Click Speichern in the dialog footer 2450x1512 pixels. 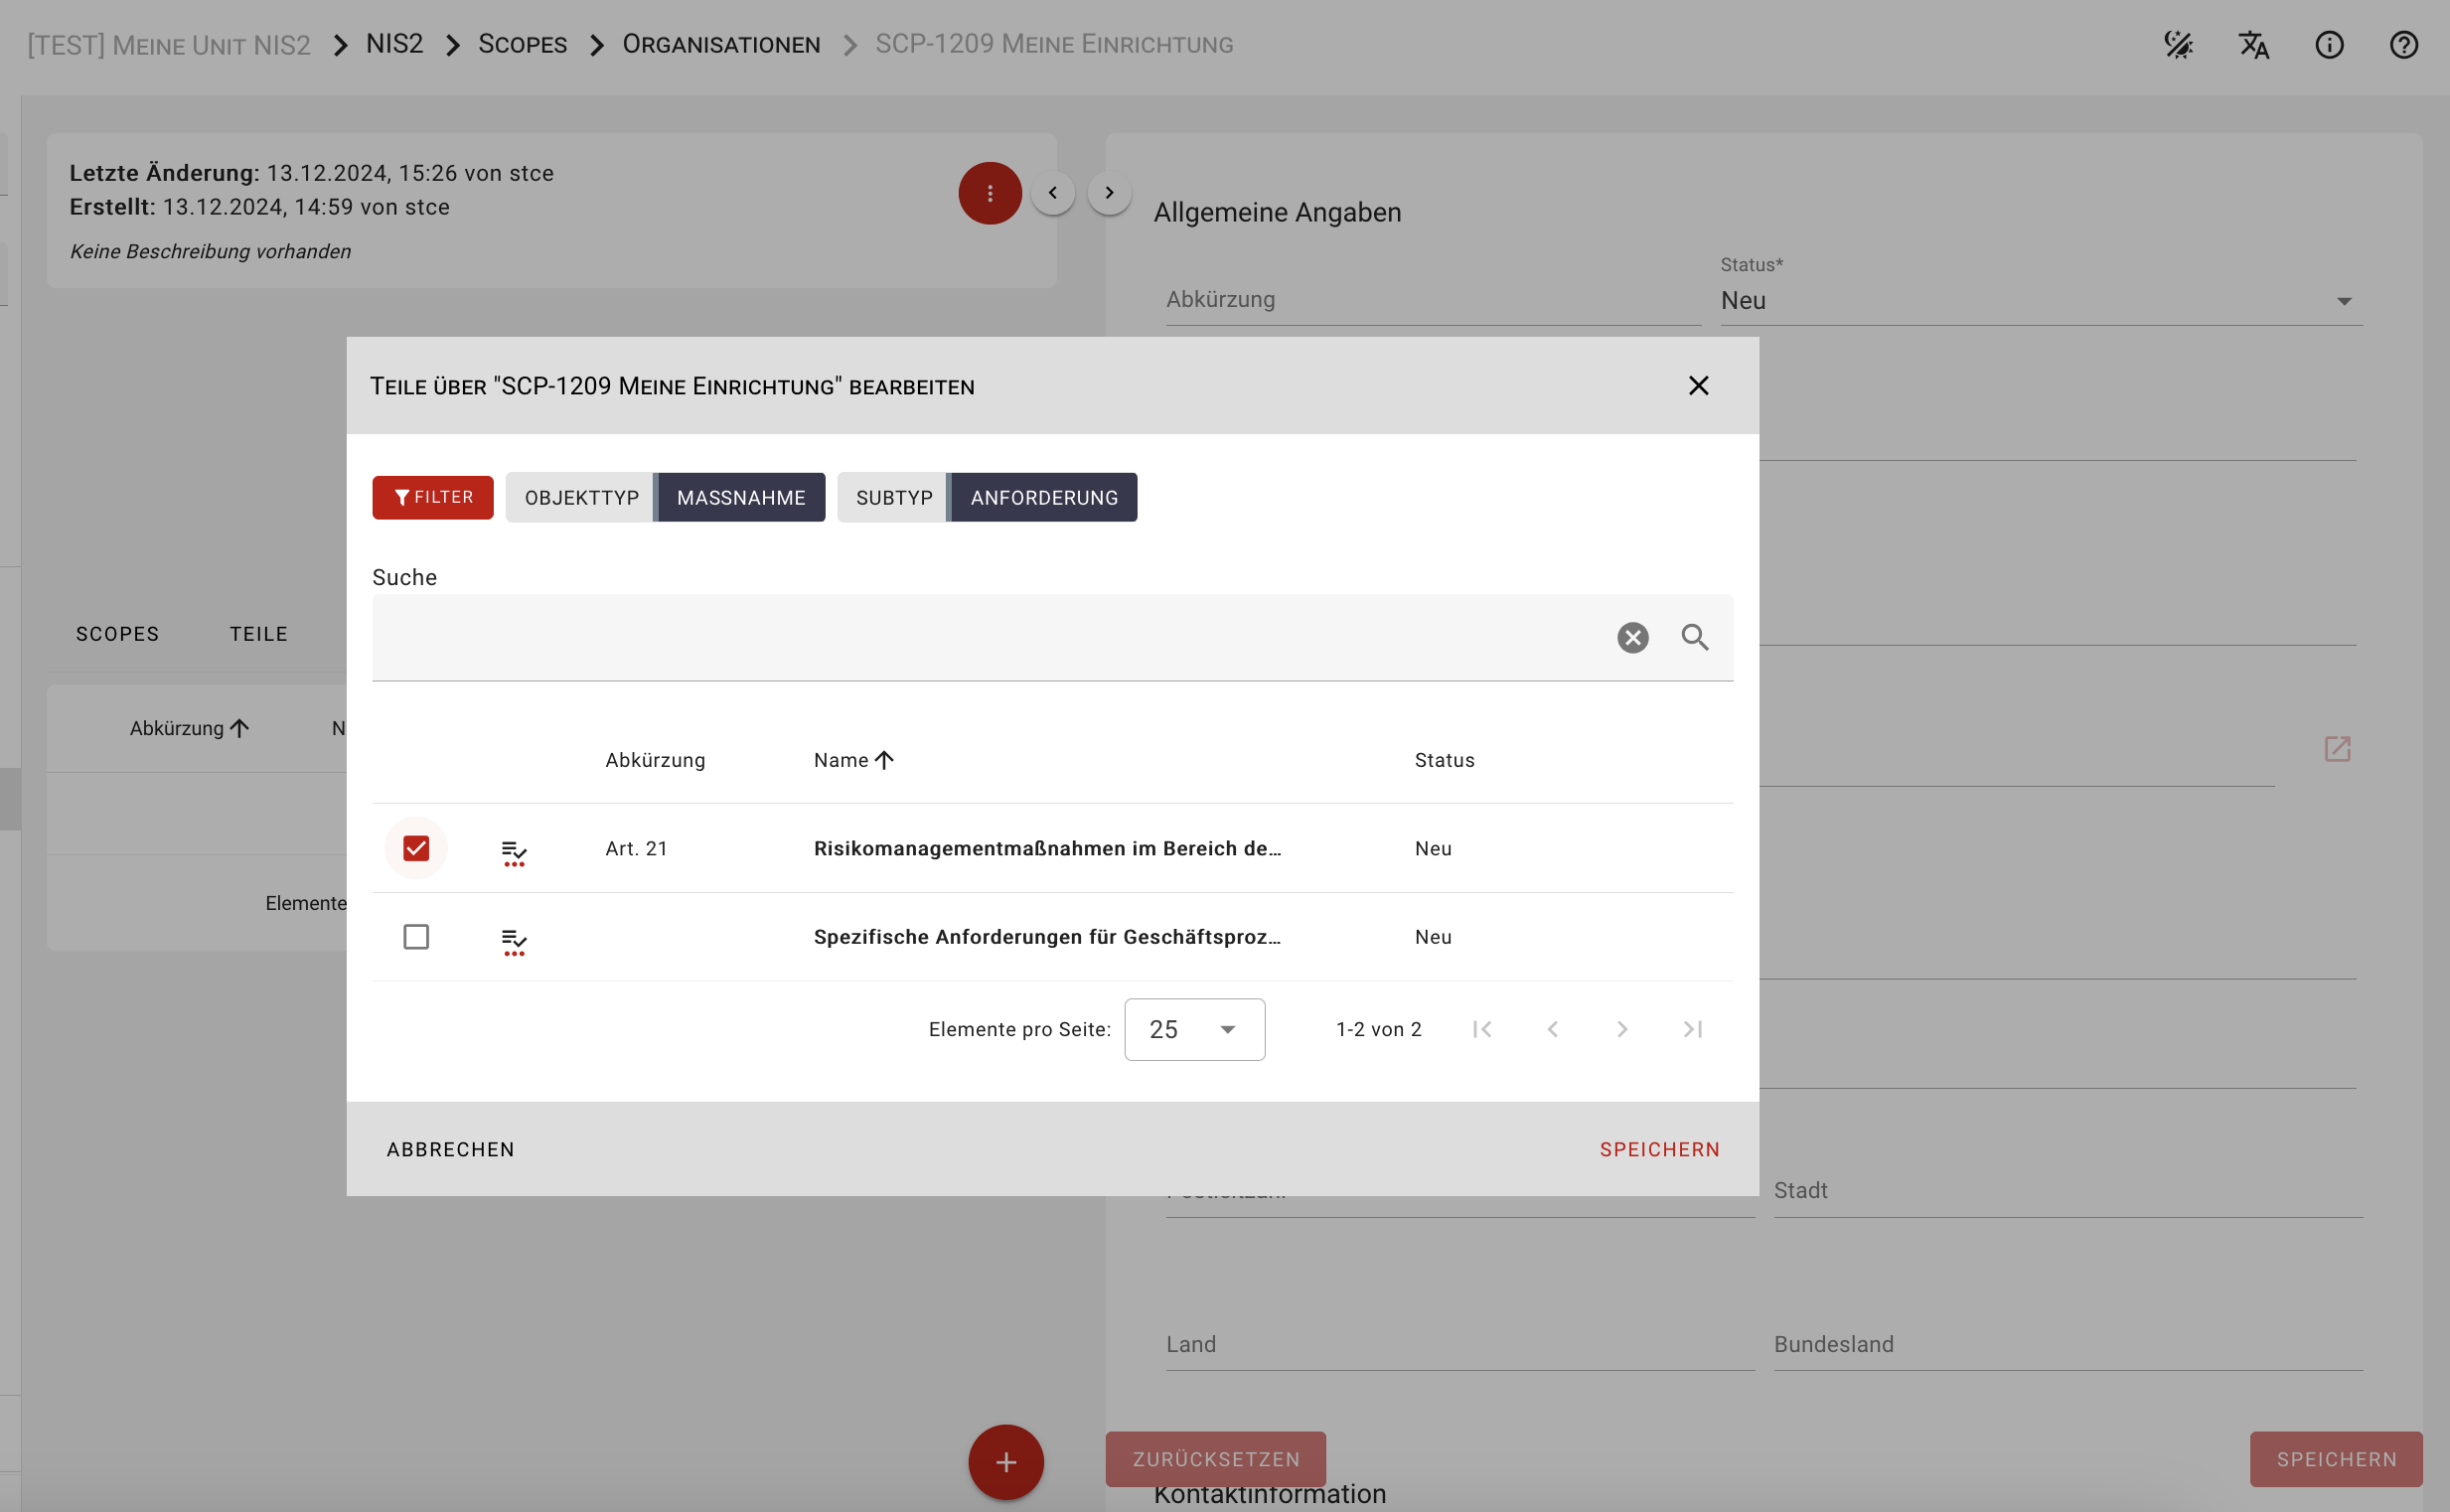(x=1659, y=1149)
